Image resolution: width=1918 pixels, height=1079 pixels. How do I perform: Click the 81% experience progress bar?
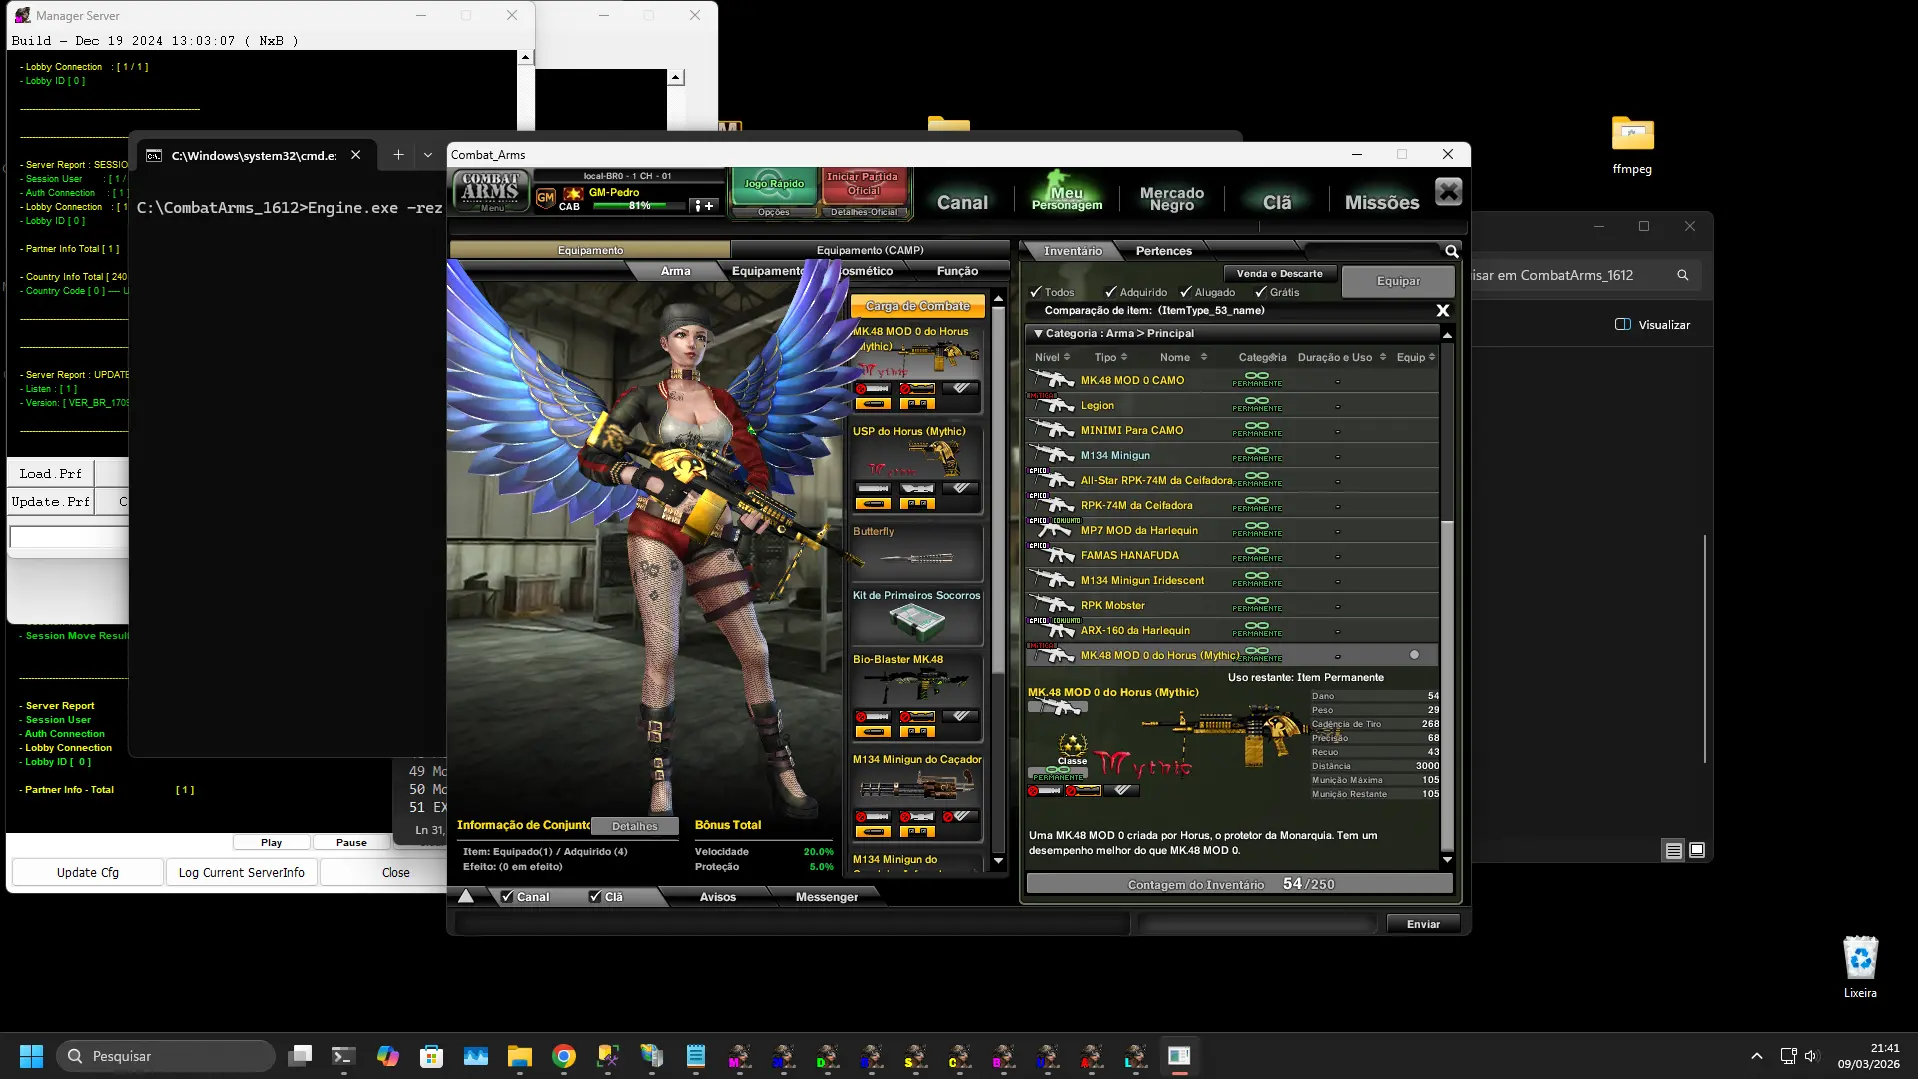640,206
